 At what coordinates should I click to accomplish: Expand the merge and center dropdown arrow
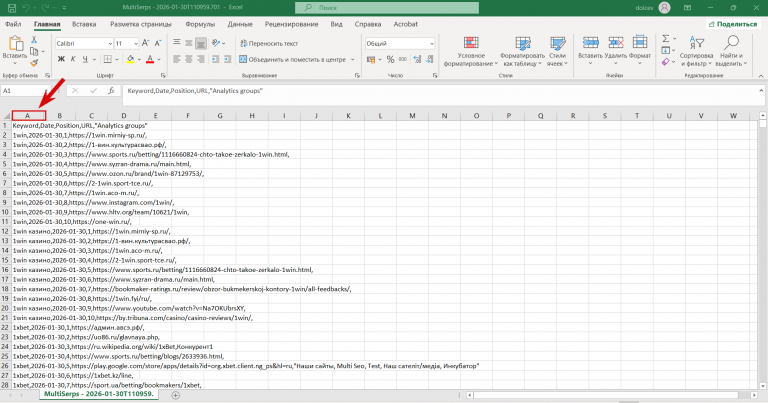click(x=353, y=59)
